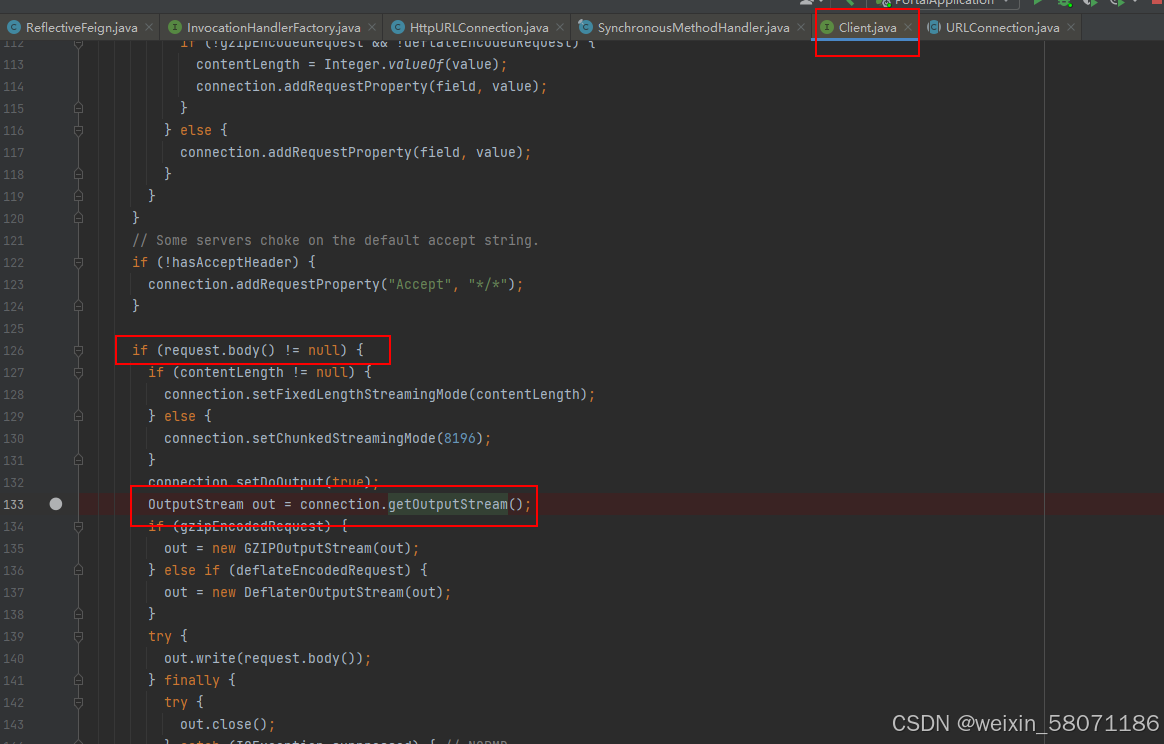Click the hasAcceptHeader condition on line 122
Viewport: 1164px width, 744px height.
pyautogui.click(x=227, y=262)
